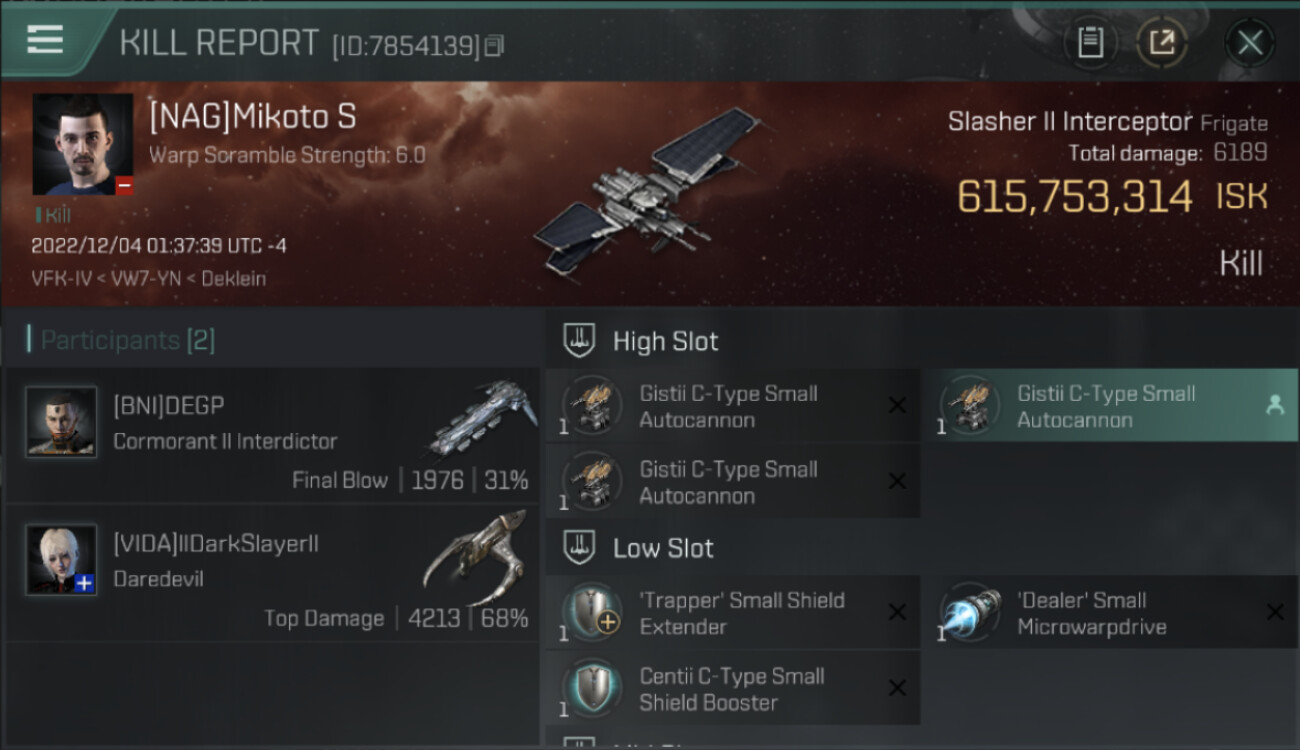Image resolution: width=1300 pixels, height=750 pixels.
Task: Open the hamburger menu icon
Action: pos(45,40)
